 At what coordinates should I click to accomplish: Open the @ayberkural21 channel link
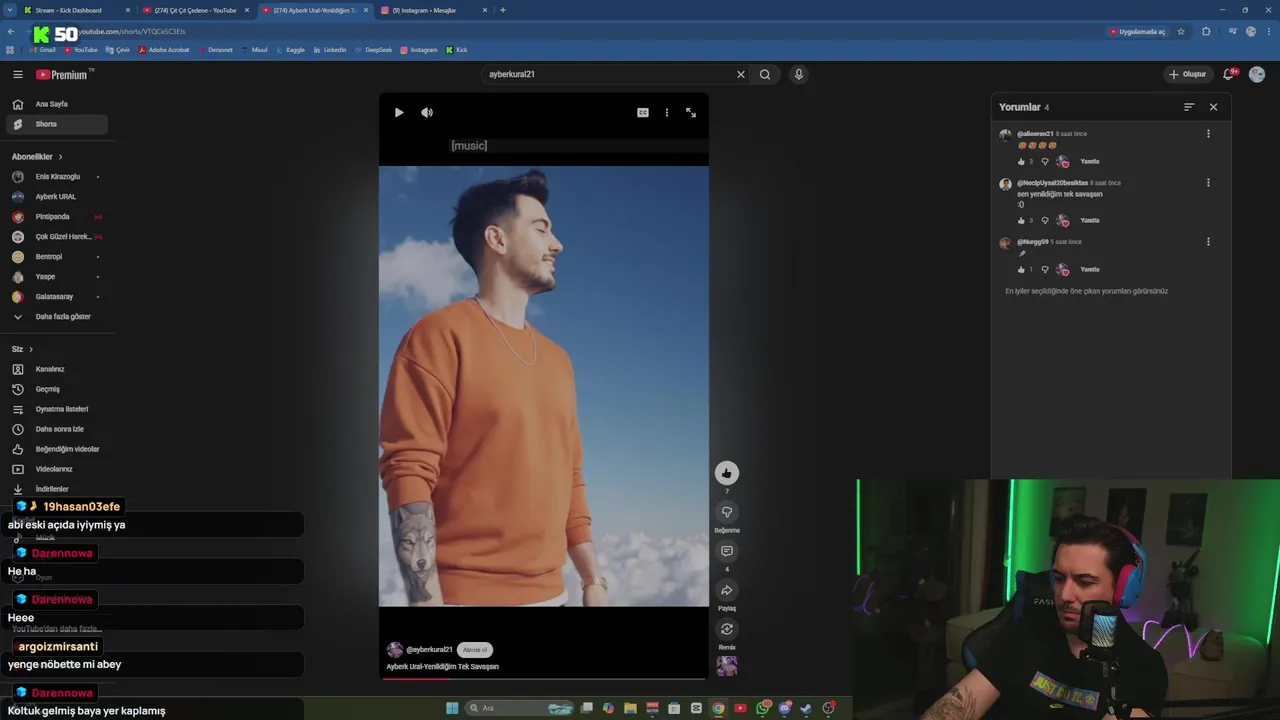point(429,650)
